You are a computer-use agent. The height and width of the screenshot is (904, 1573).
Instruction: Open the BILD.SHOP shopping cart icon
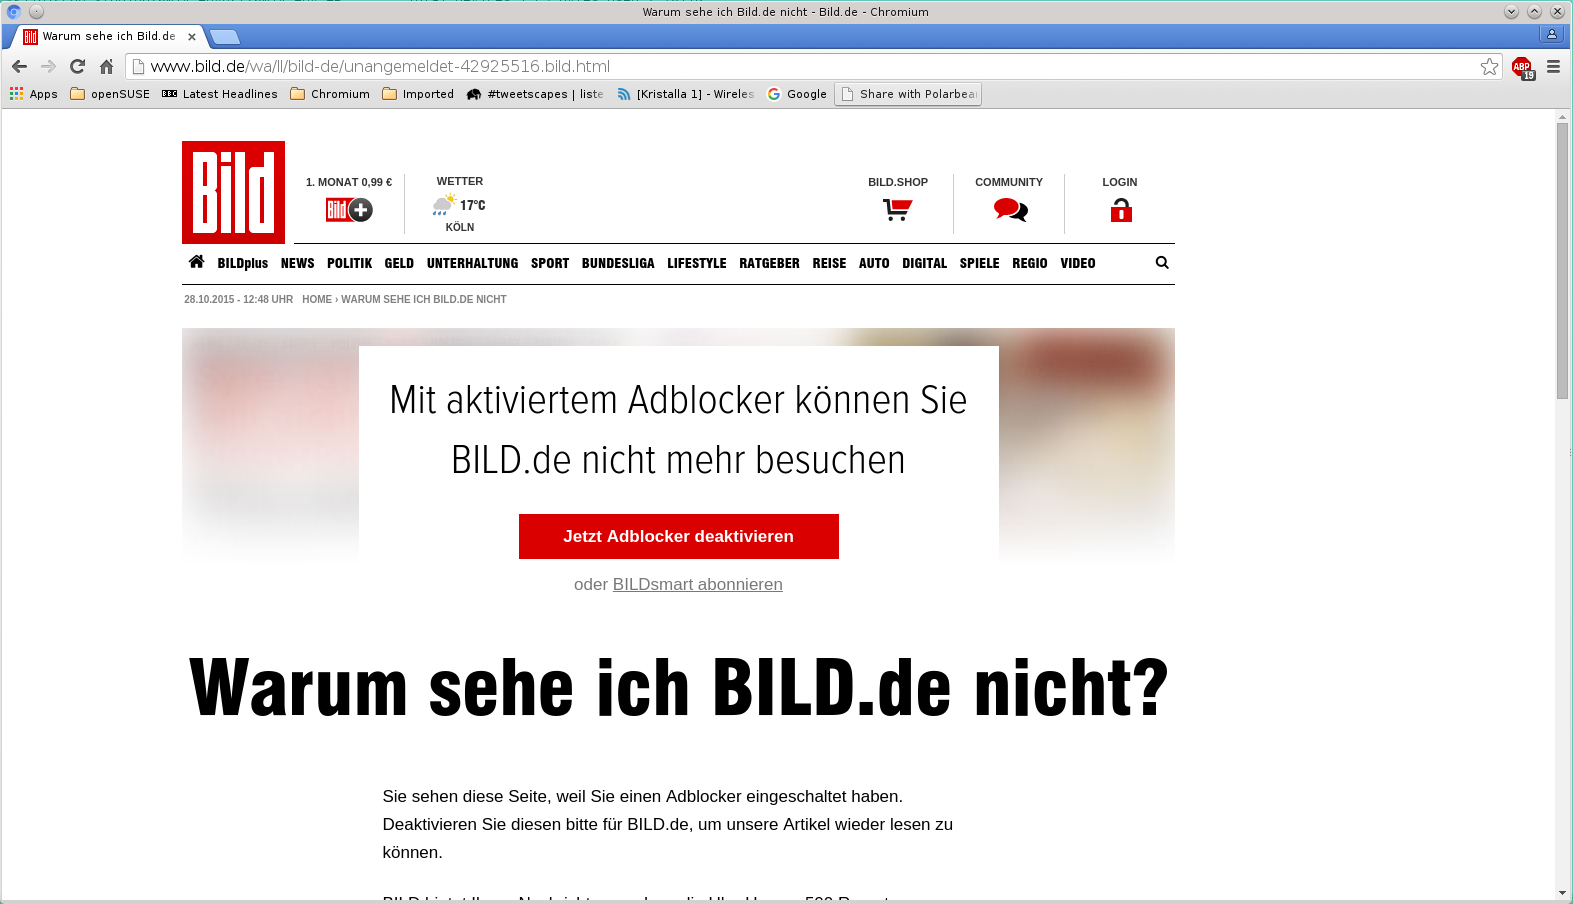[x=897, y=209]
